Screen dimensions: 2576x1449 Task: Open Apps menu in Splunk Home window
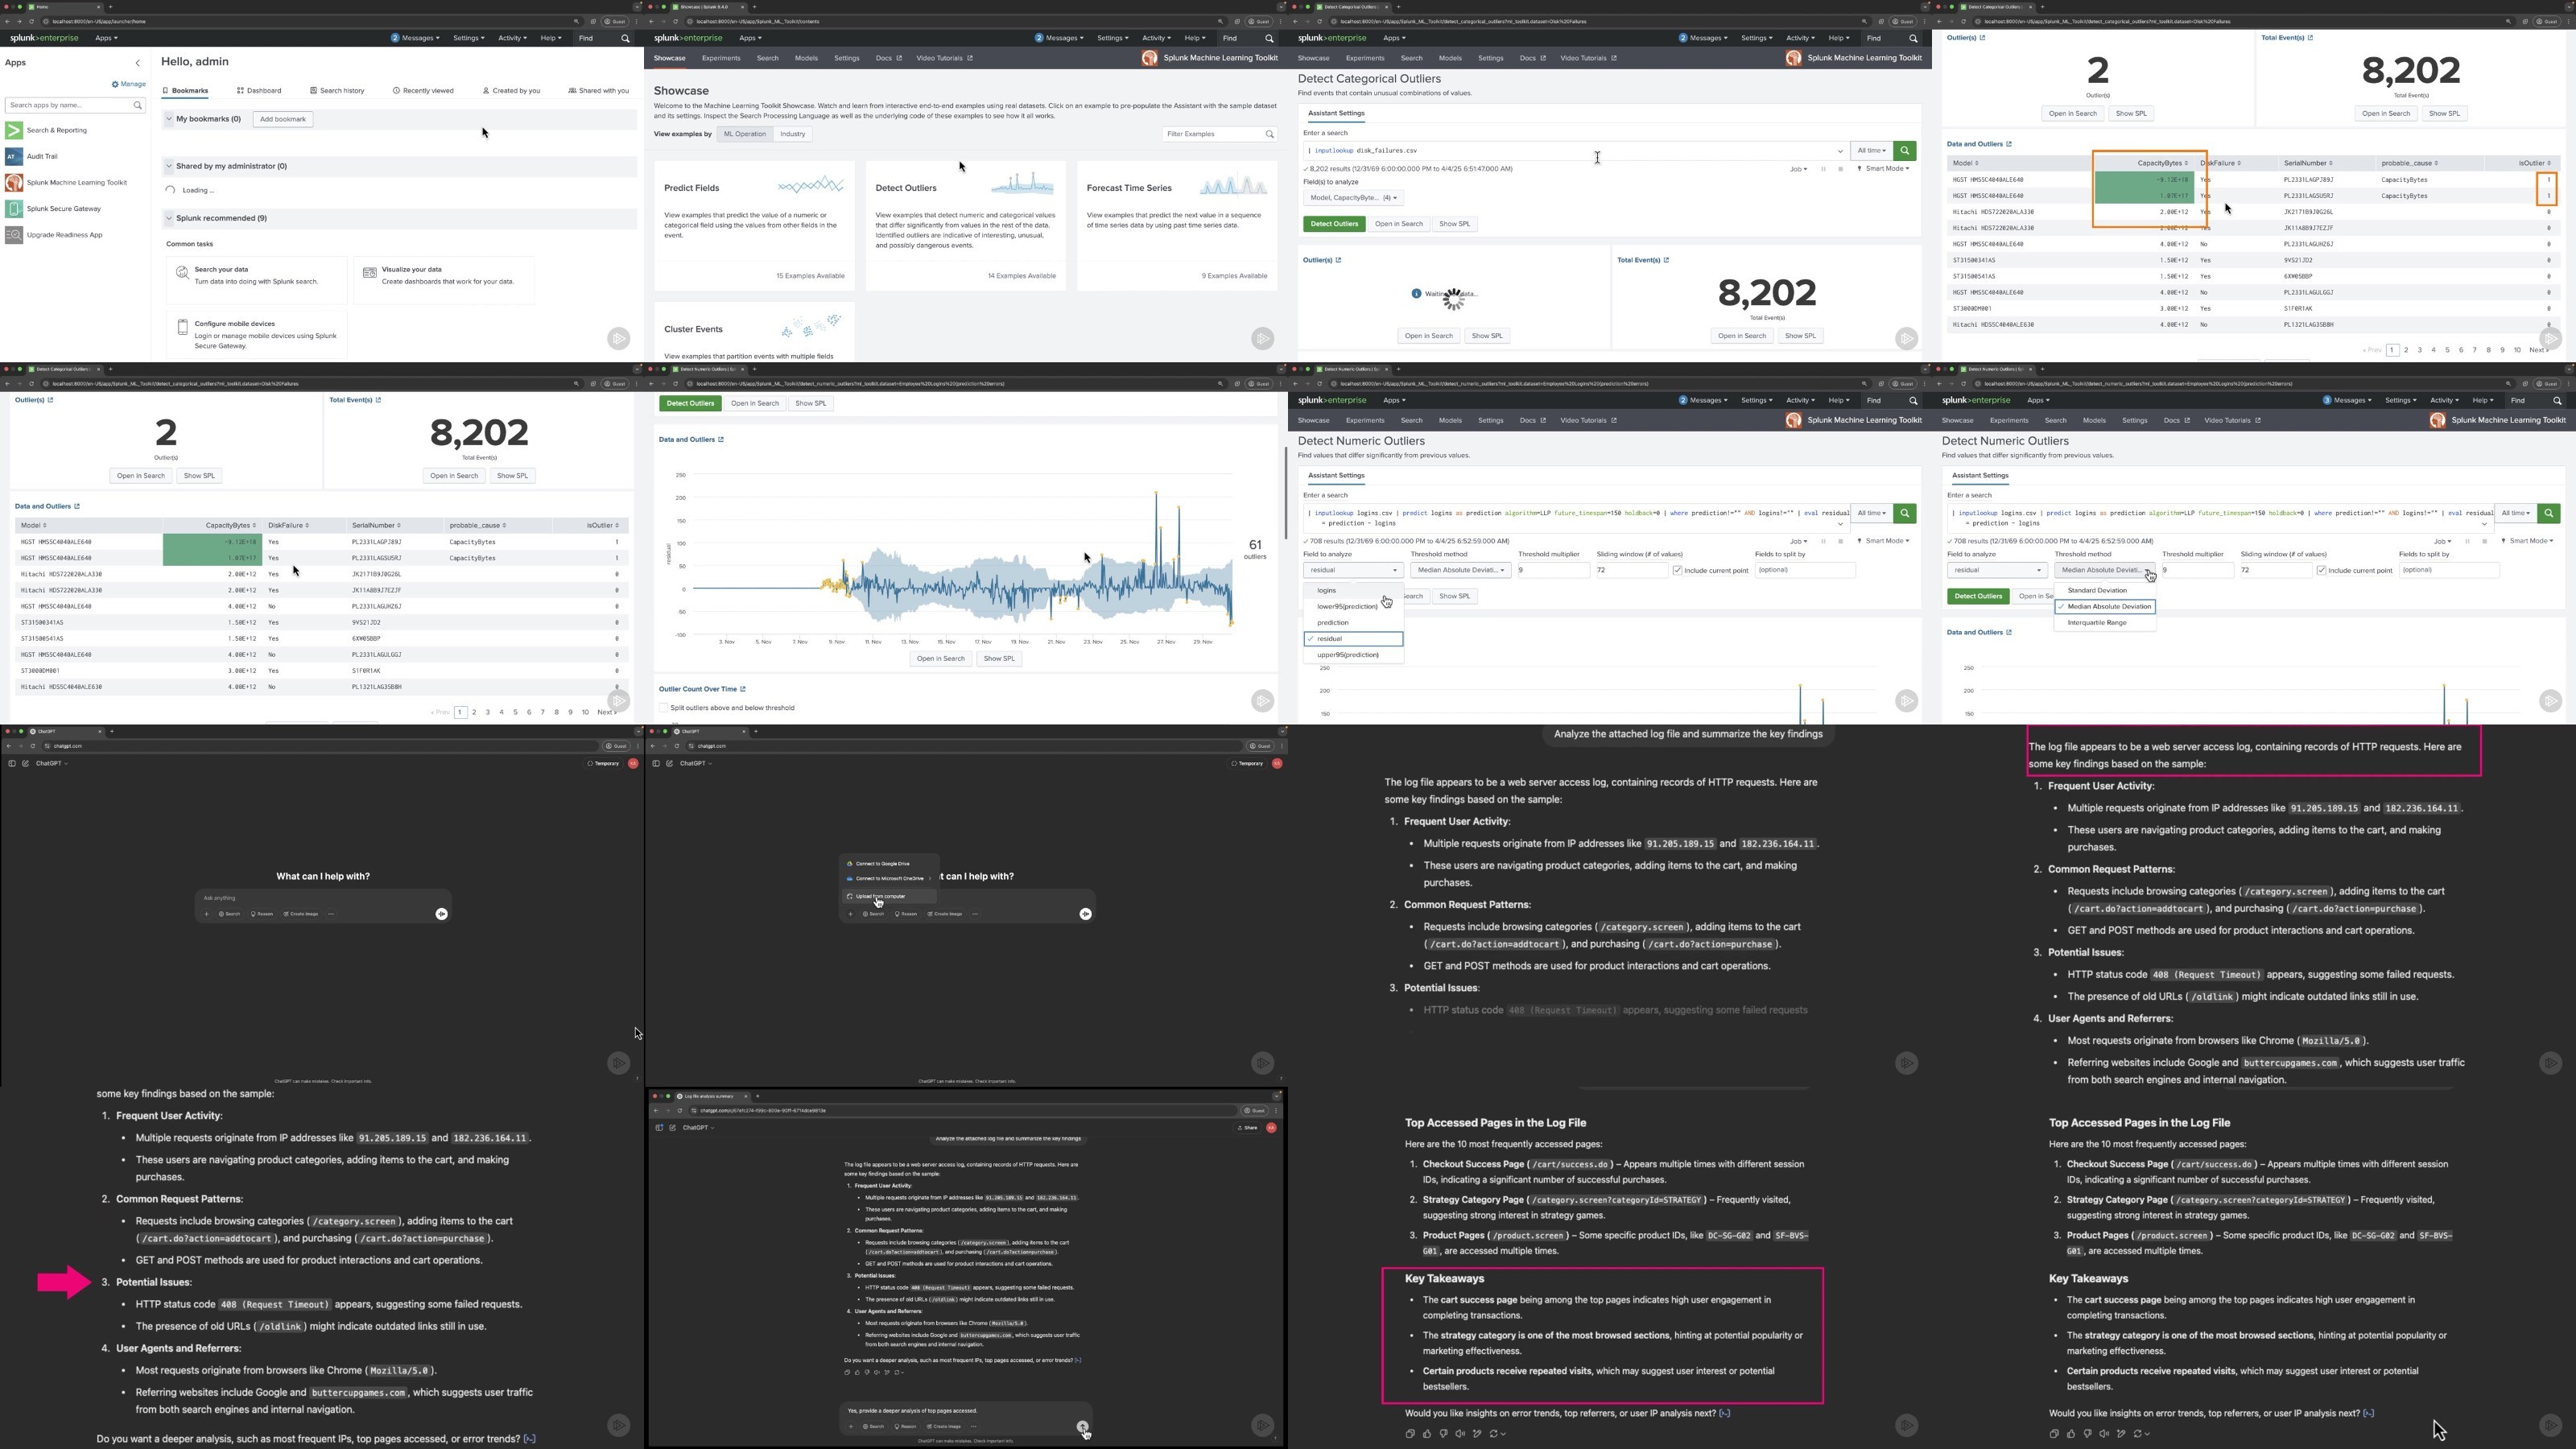pyautogui.click(x=106, y=38)
